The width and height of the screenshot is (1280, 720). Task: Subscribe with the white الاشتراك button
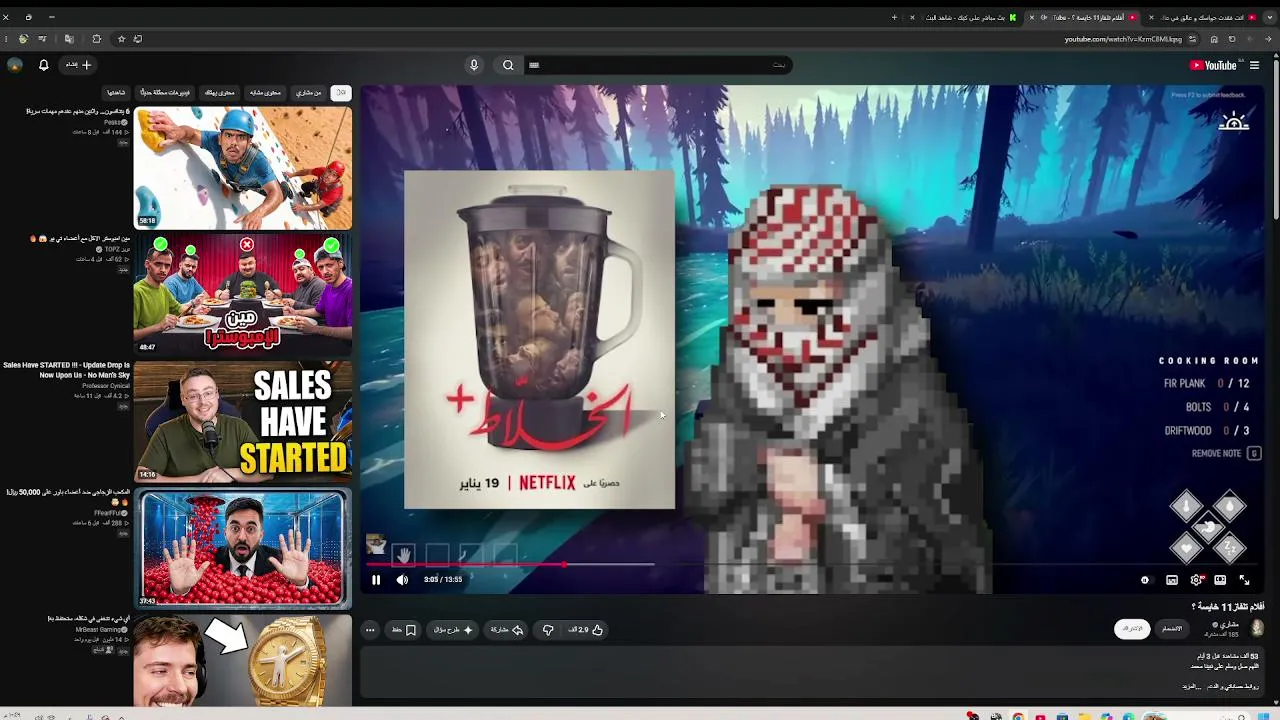point(1132,628)
